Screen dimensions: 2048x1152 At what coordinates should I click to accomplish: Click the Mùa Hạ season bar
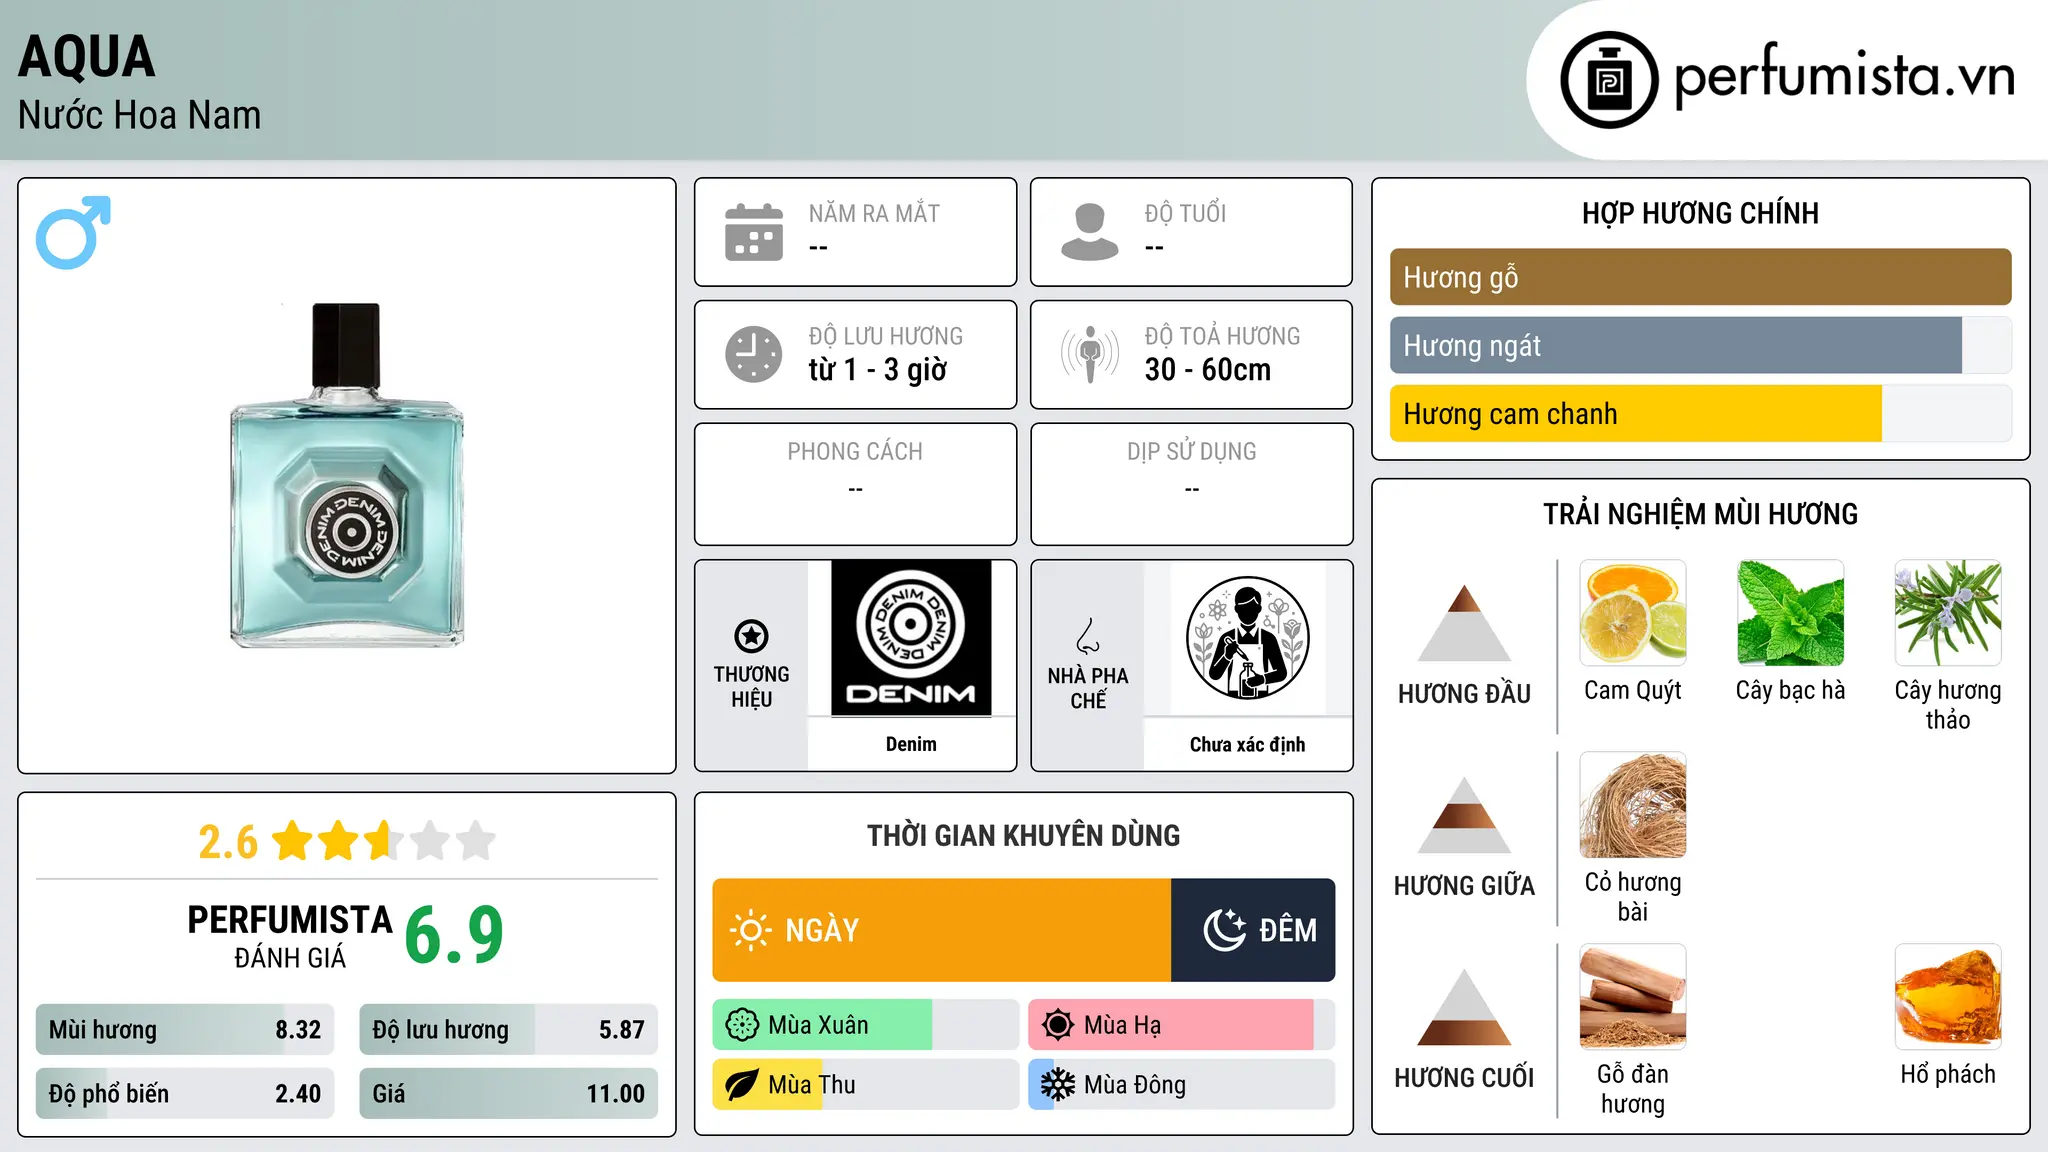coord(1182,1025)
